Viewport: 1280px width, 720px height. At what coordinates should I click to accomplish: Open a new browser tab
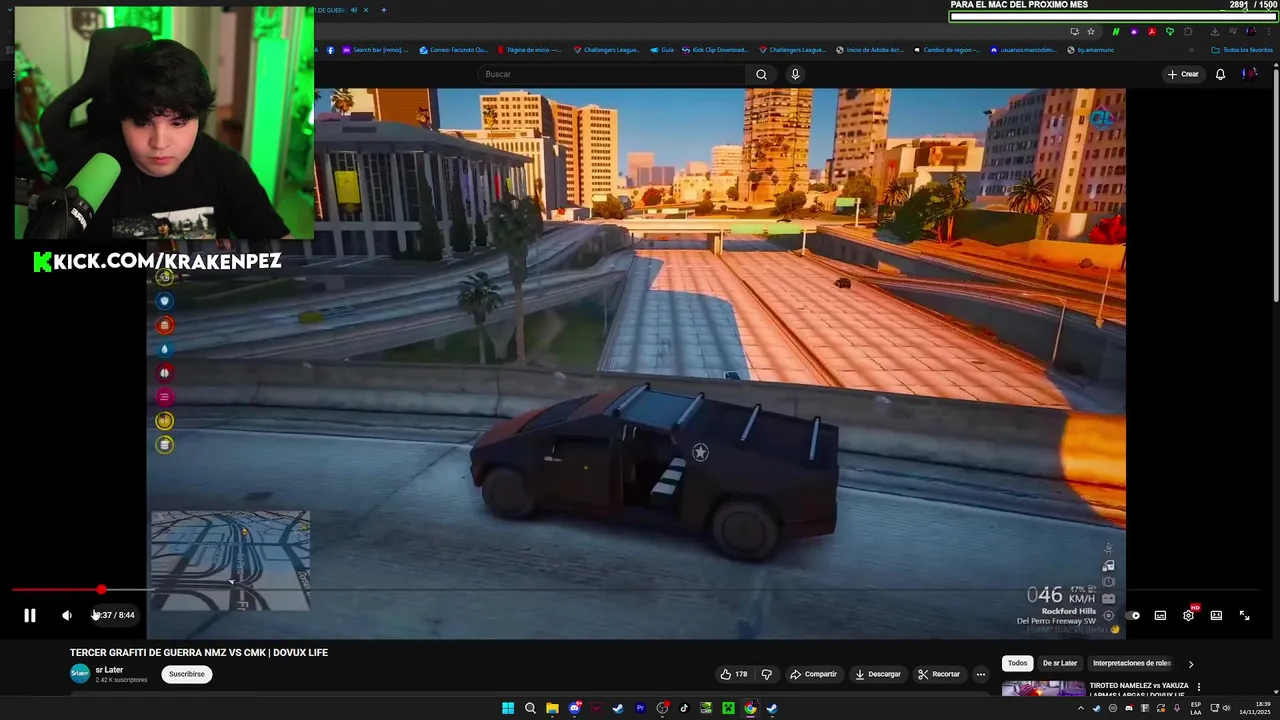(x=383, y=10)
